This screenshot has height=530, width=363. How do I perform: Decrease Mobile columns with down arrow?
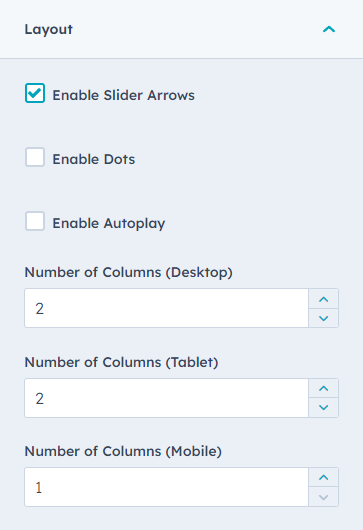tap(323, 497)
